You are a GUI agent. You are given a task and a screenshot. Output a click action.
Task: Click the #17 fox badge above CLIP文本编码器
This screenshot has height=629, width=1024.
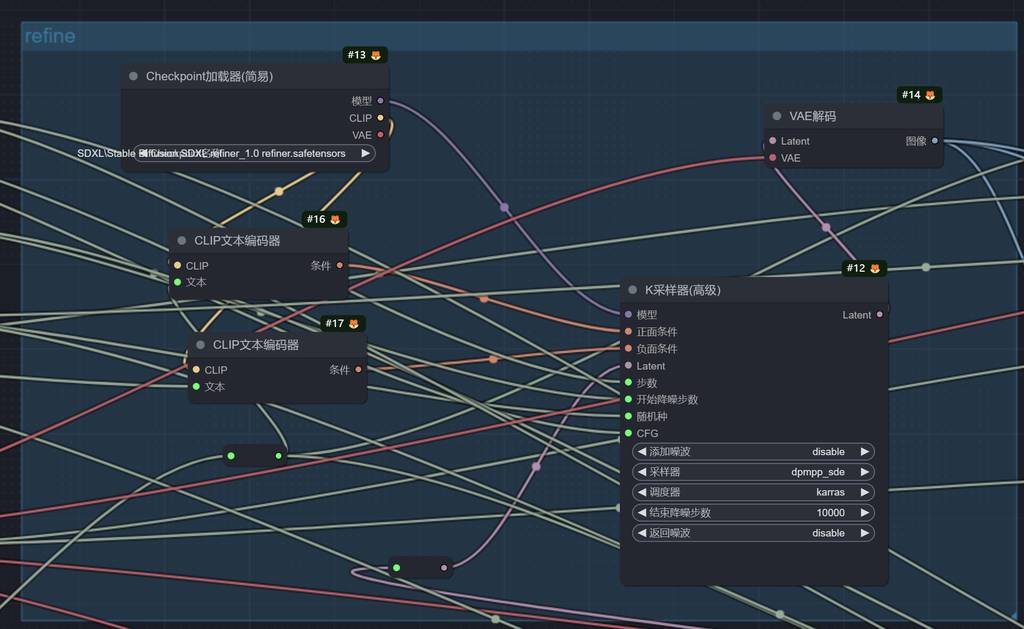pos(343,323)
